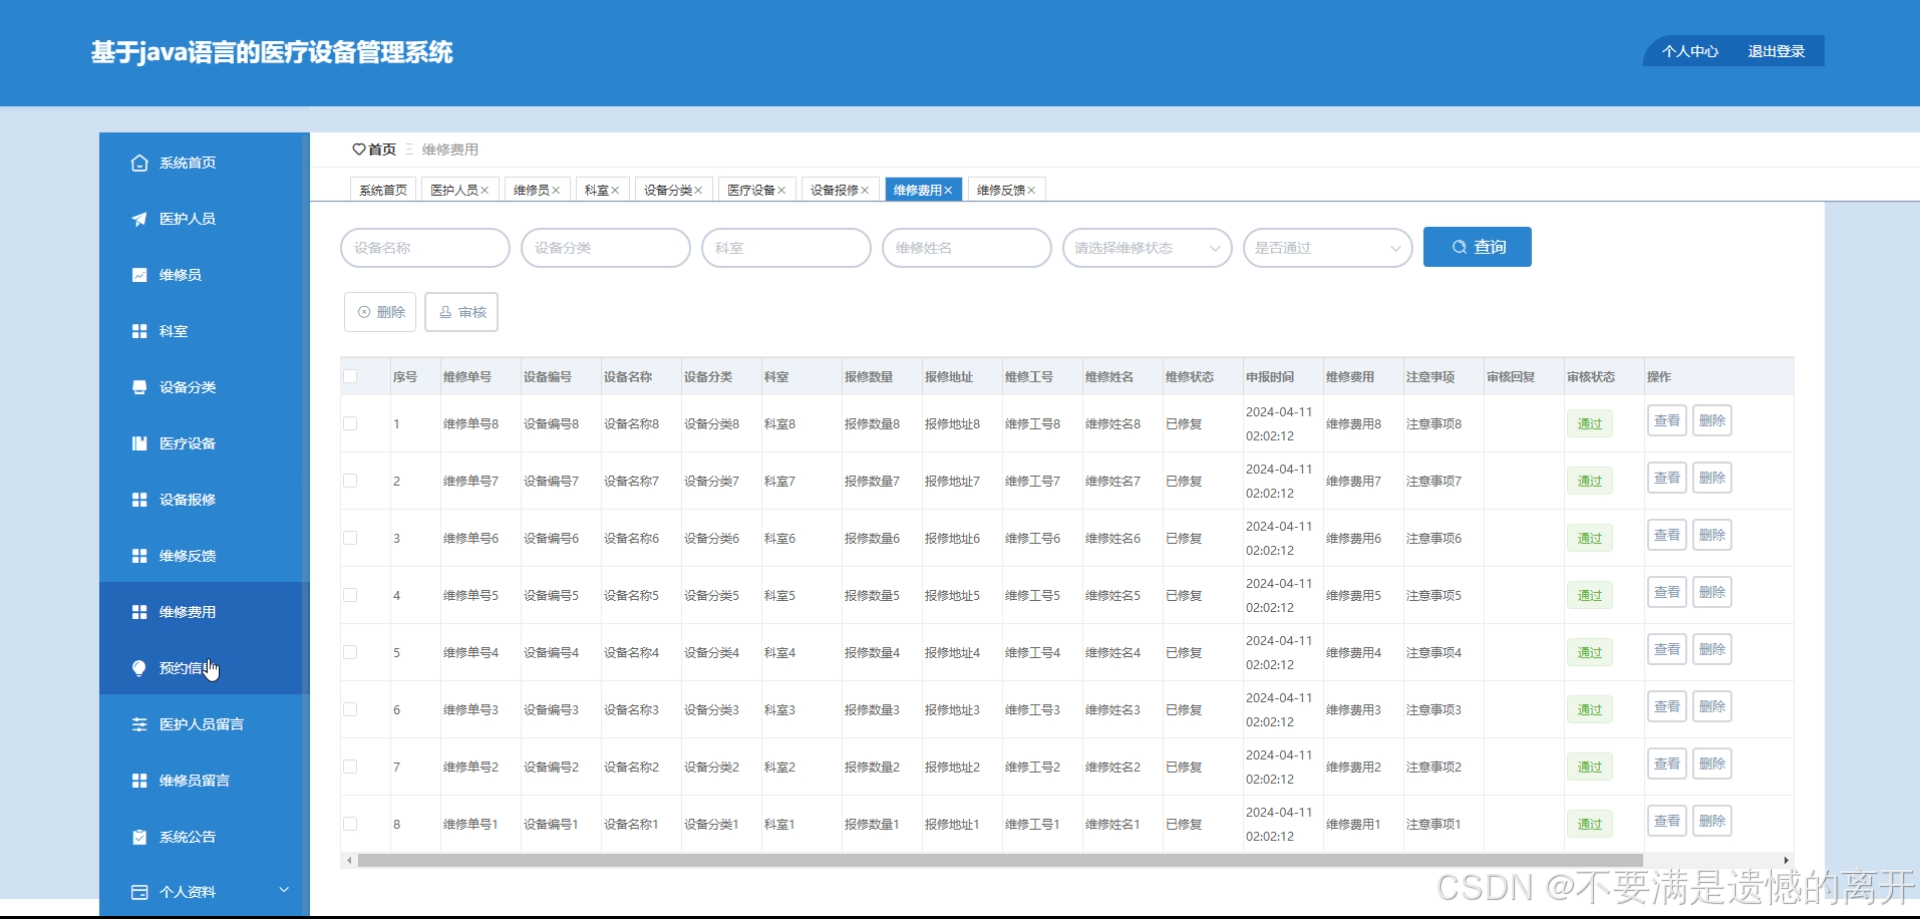Viewport: 1920px width, 919px height.
Task: Click 查看 for row 维修单号5
Action: tap(1667, 592)
